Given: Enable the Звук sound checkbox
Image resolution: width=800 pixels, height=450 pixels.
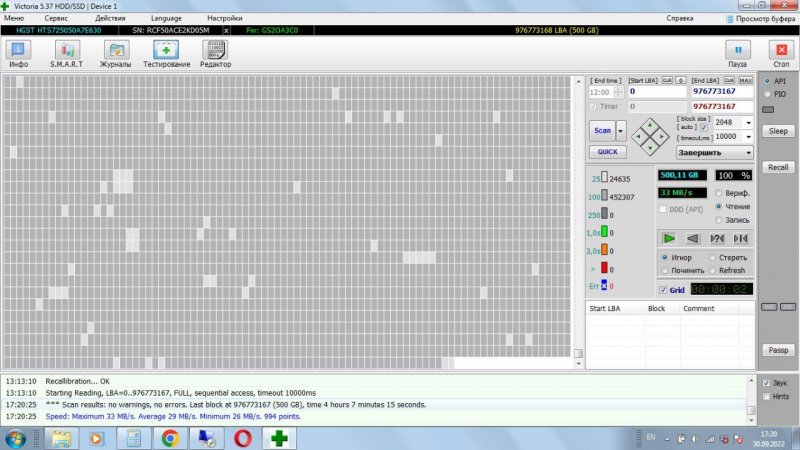Looking at the screenshot, I should [x=766, y=383].
